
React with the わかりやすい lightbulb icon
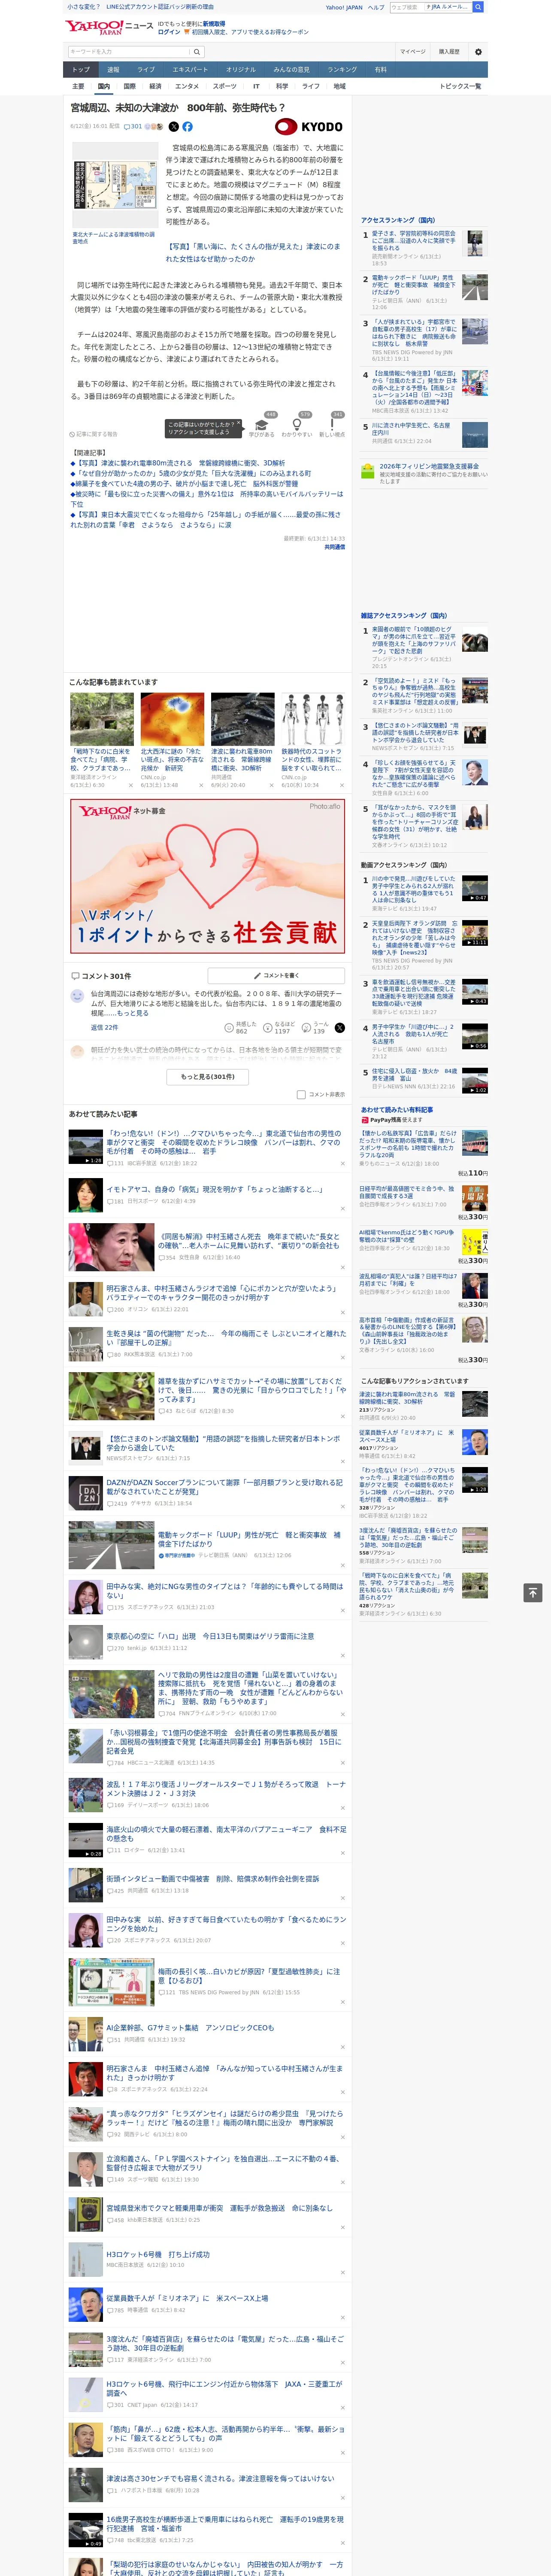(296, 425)
